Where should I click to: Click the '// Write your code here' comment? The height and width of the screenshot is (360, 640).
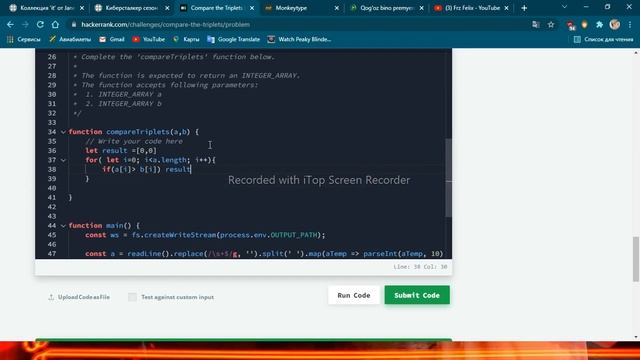[134, 141]
